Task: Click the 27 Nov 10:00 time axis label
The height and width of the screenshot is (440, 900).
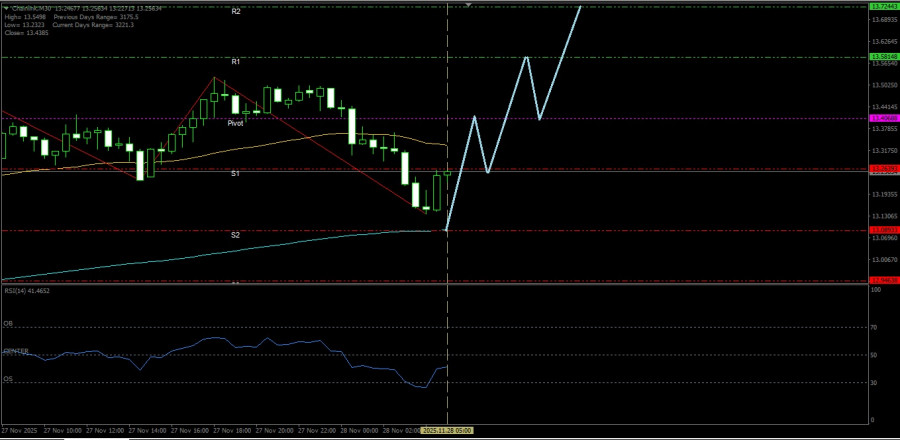Action: pyautogui.click(x=61, y=430)
